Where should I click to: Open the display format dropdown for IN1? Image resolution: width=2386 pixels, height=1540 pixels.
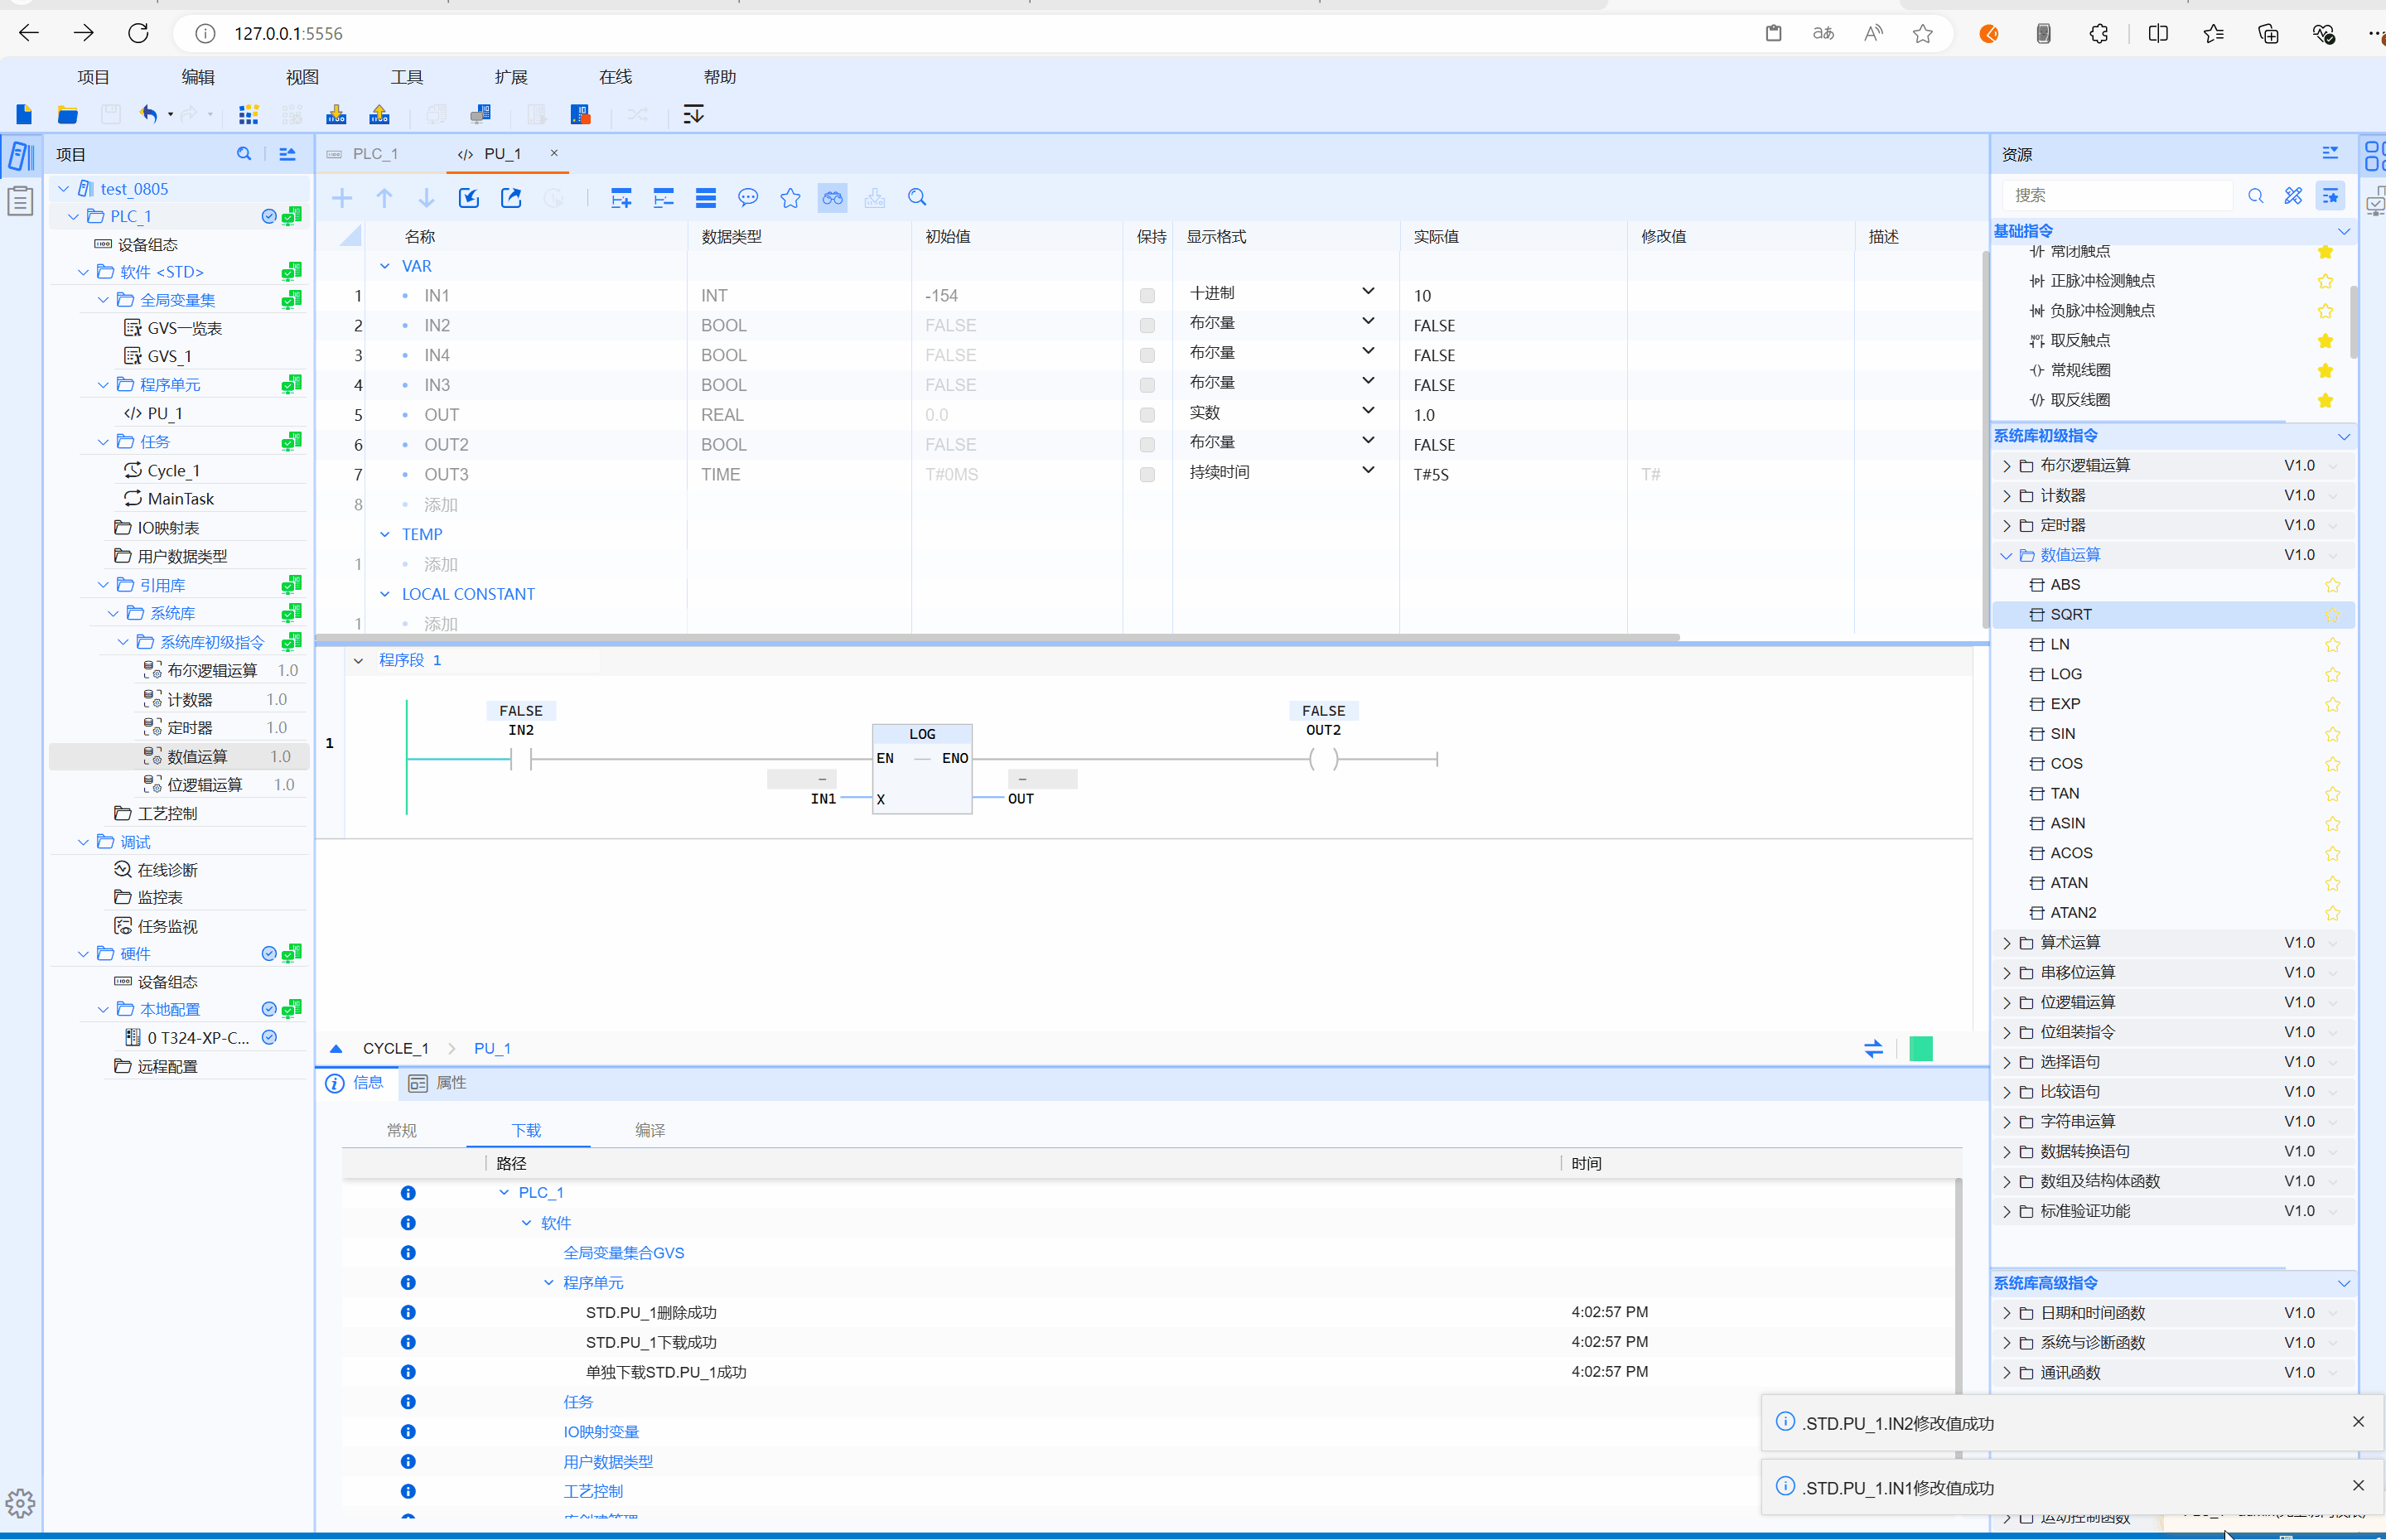click(1368, 292)
